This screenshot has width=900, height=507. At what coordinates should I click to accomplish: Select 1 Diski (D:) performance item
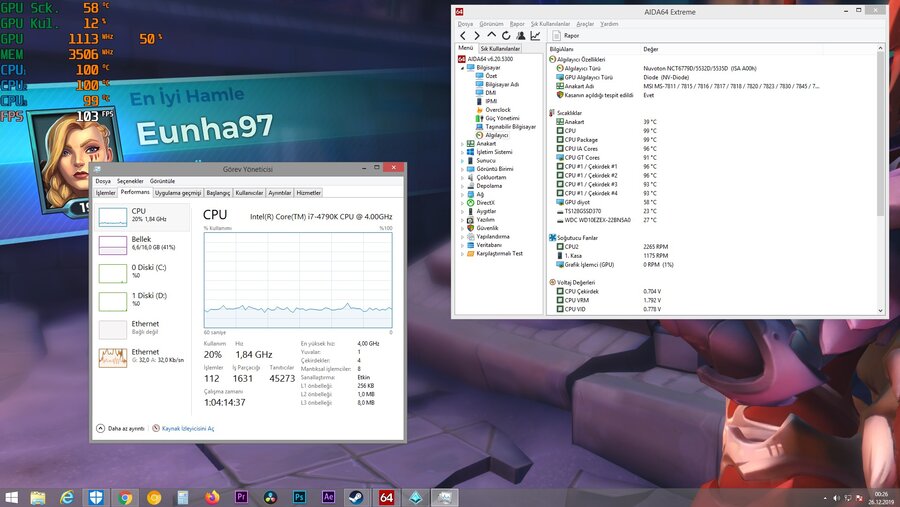tap(142, 301)
